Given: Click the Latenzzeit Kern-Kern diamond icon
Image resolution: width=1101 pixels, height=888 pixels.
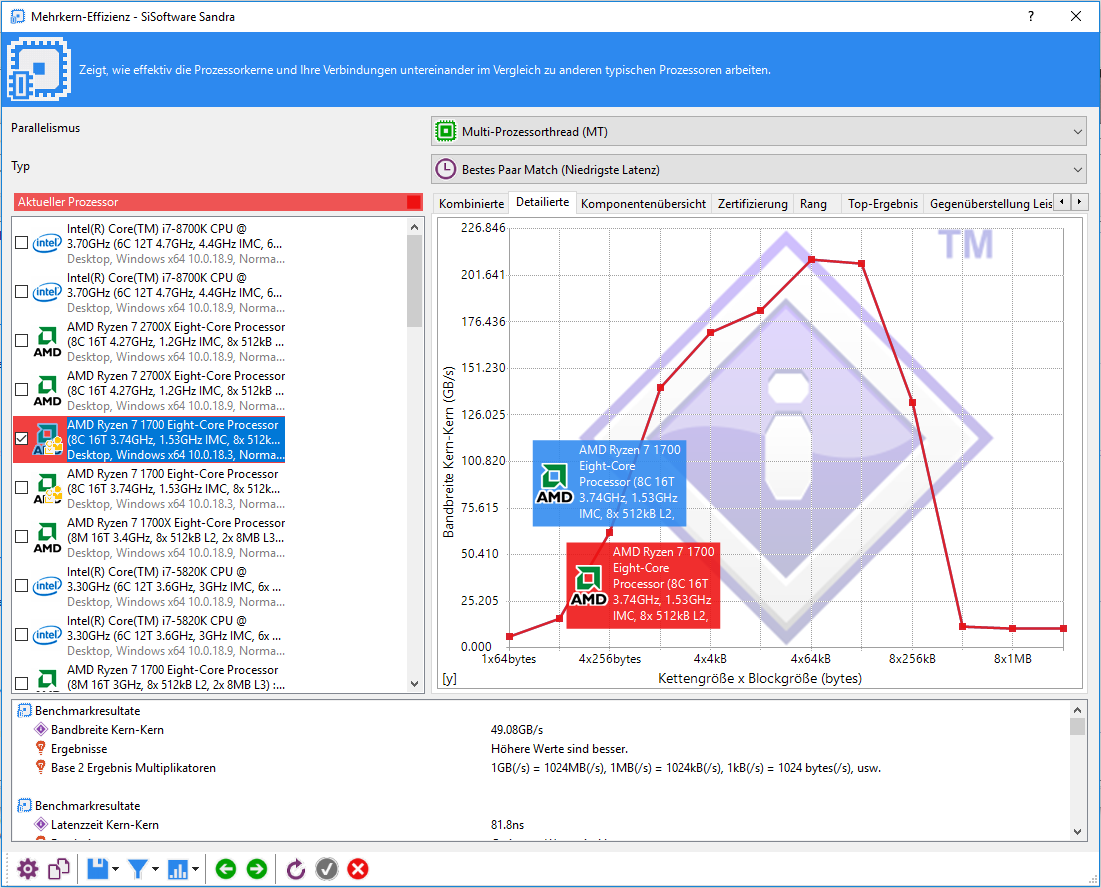Looking at the screenshot, I should point(41,824).
